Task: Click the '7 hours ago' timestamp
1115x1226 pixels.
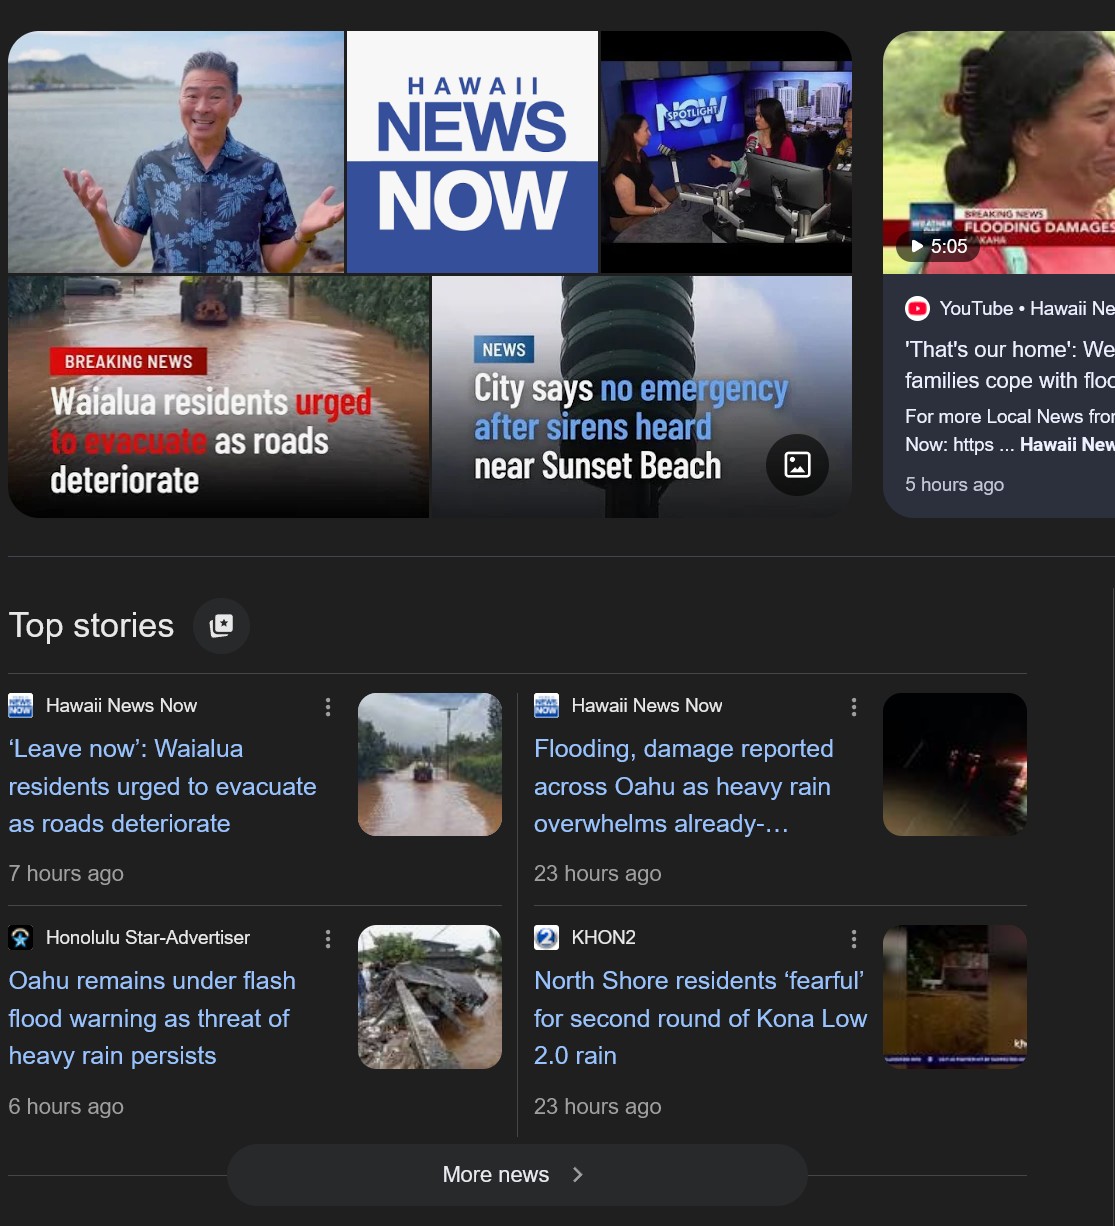Action: 66,874
